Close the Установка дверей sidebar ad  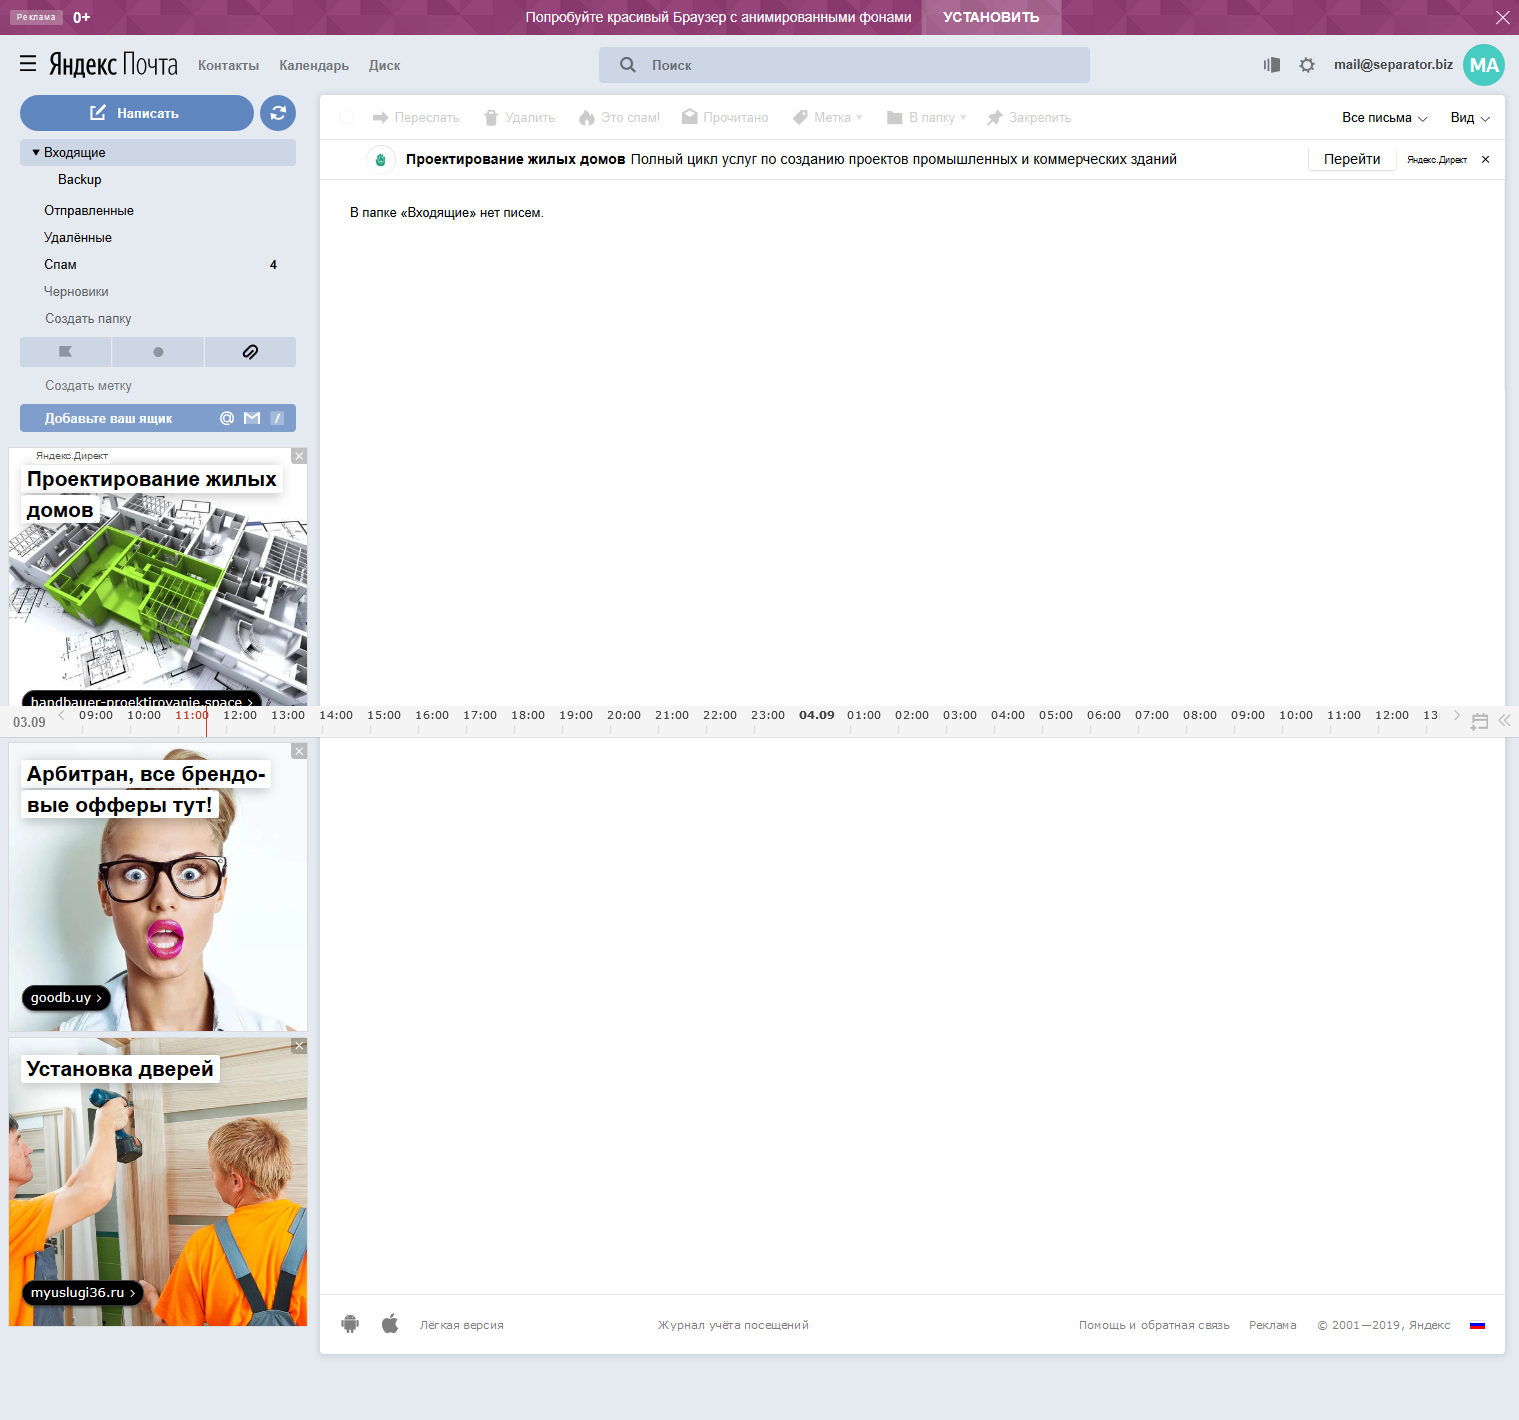coord(299,1046)
